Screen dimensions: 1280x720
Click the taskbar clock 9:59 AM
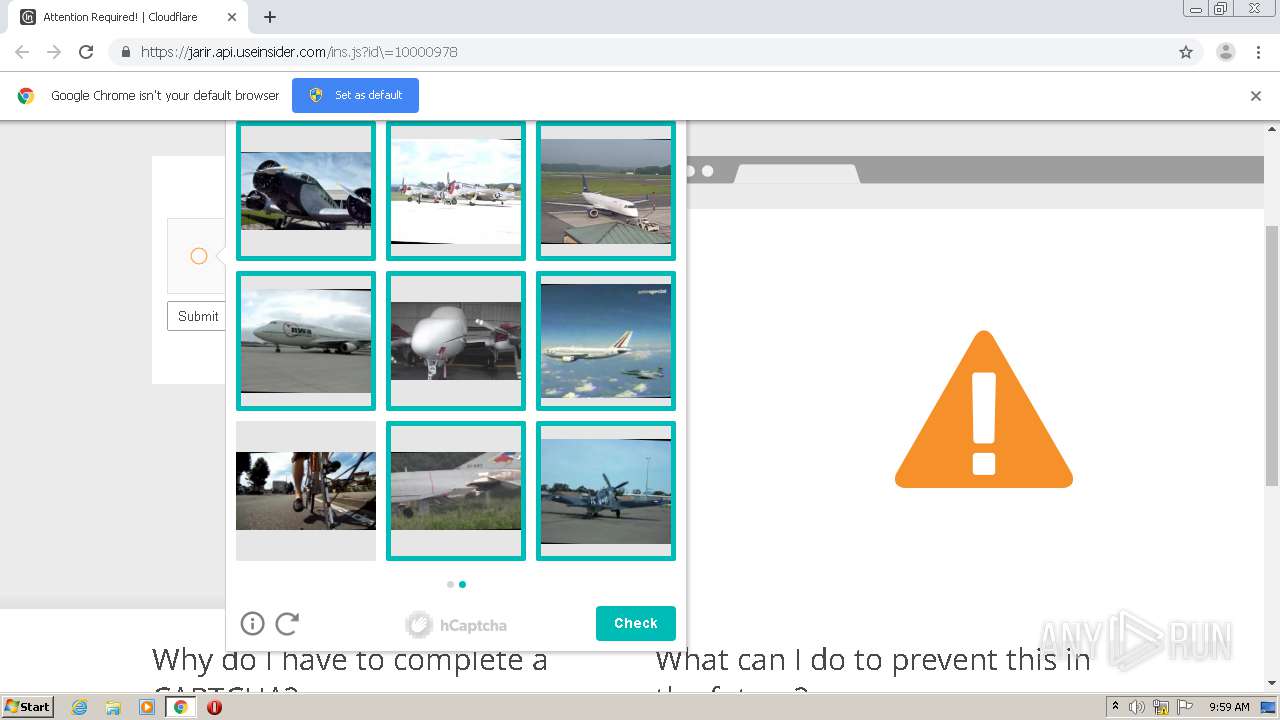(x=1229, y=707)
